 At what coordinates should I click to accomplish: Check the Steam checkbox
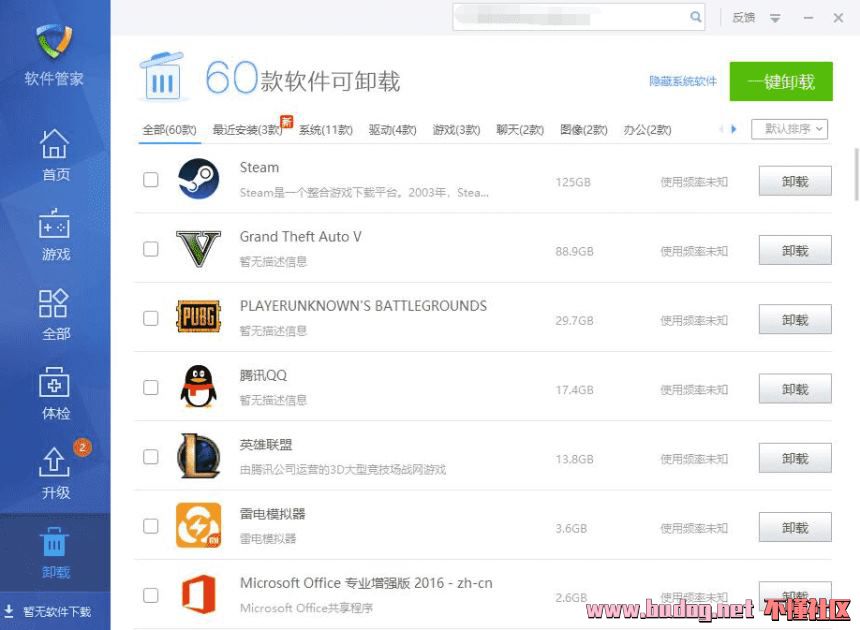click(x=151, y=179)
